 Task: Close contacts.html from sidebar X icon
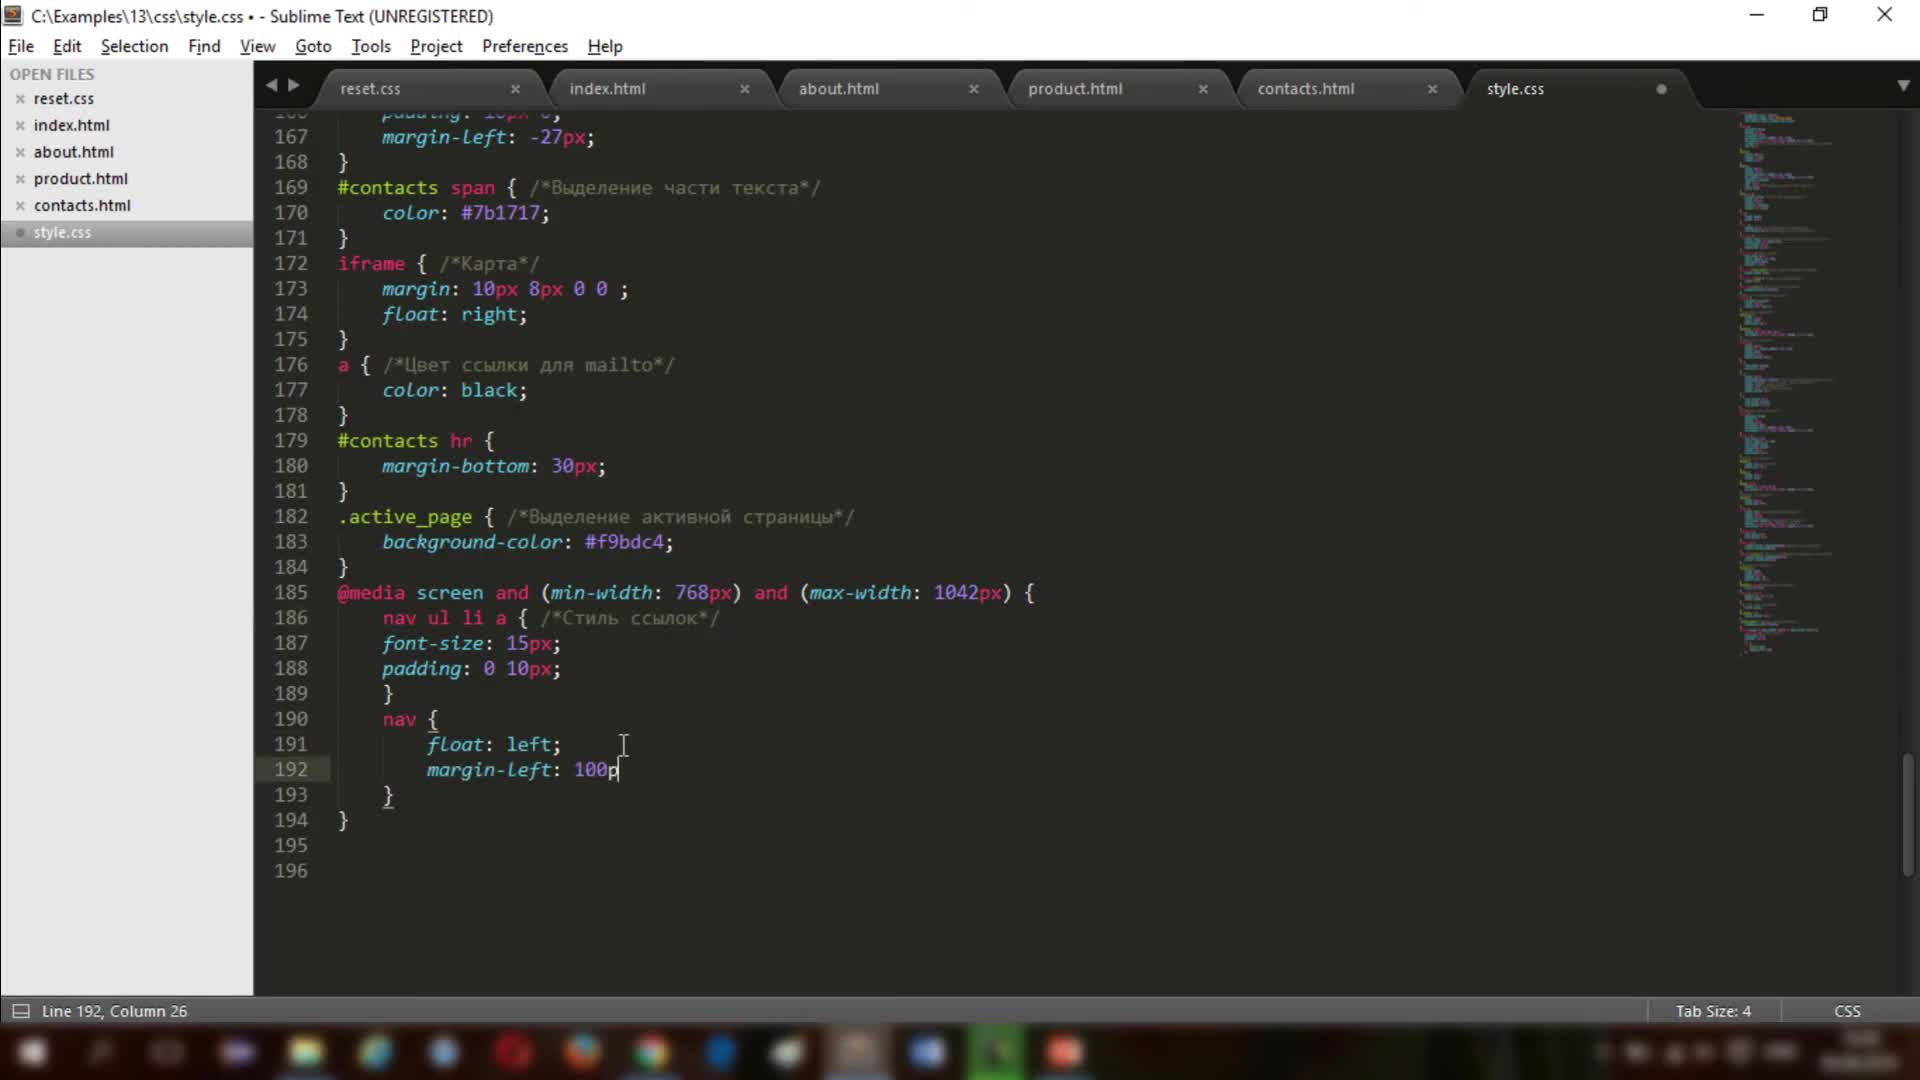[20, 205]
